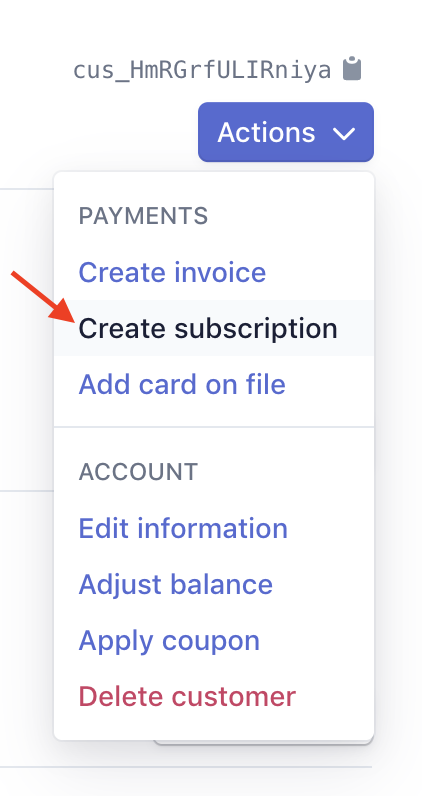Click the PAYMENTS section heading
This screenshot has width=422, height=796.
point(143,216)
